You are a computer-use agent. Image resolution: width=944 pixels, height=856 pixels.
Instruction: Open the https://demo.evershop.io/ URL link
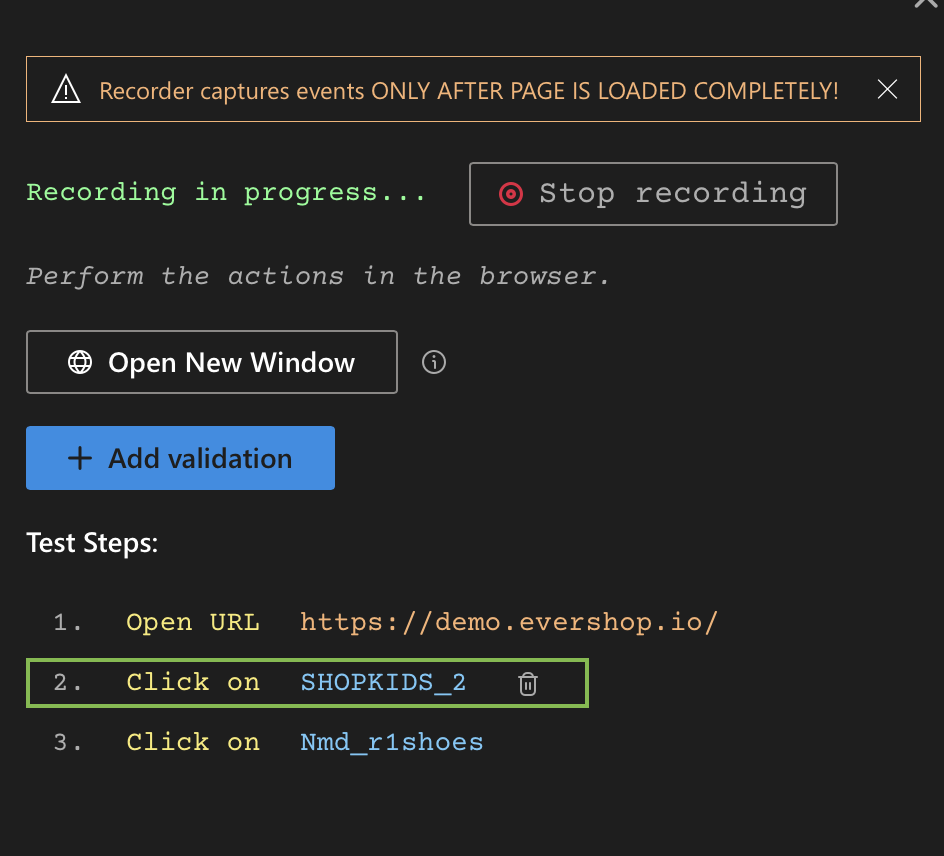[509, 622]
